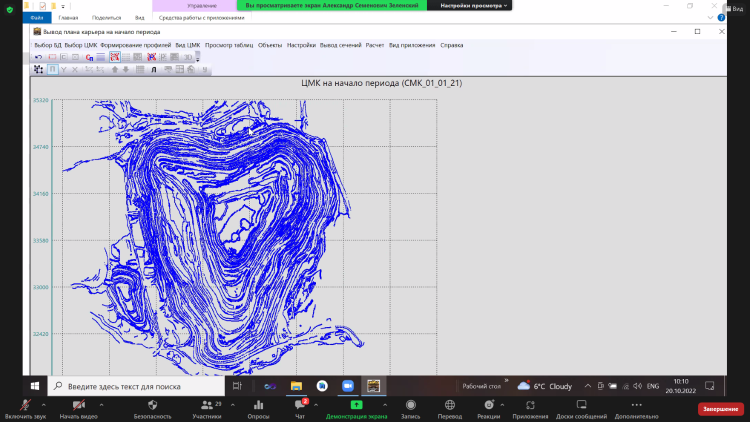Toggle Включить звук microphone button
This screenshot has width=750, height=422.
coord(24,404)
